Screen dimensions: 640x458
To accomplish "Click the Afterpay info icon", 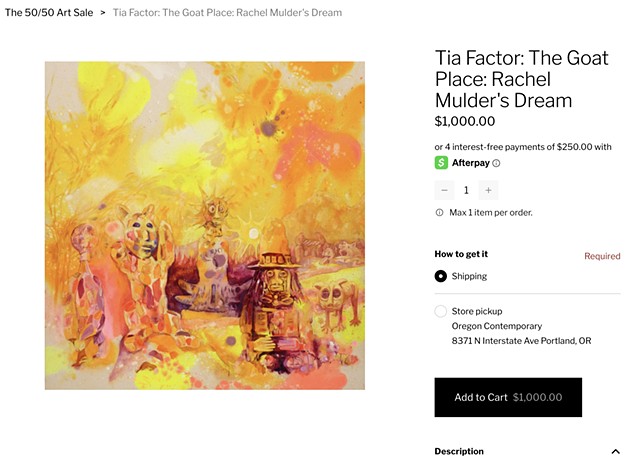I will (496, 163).
